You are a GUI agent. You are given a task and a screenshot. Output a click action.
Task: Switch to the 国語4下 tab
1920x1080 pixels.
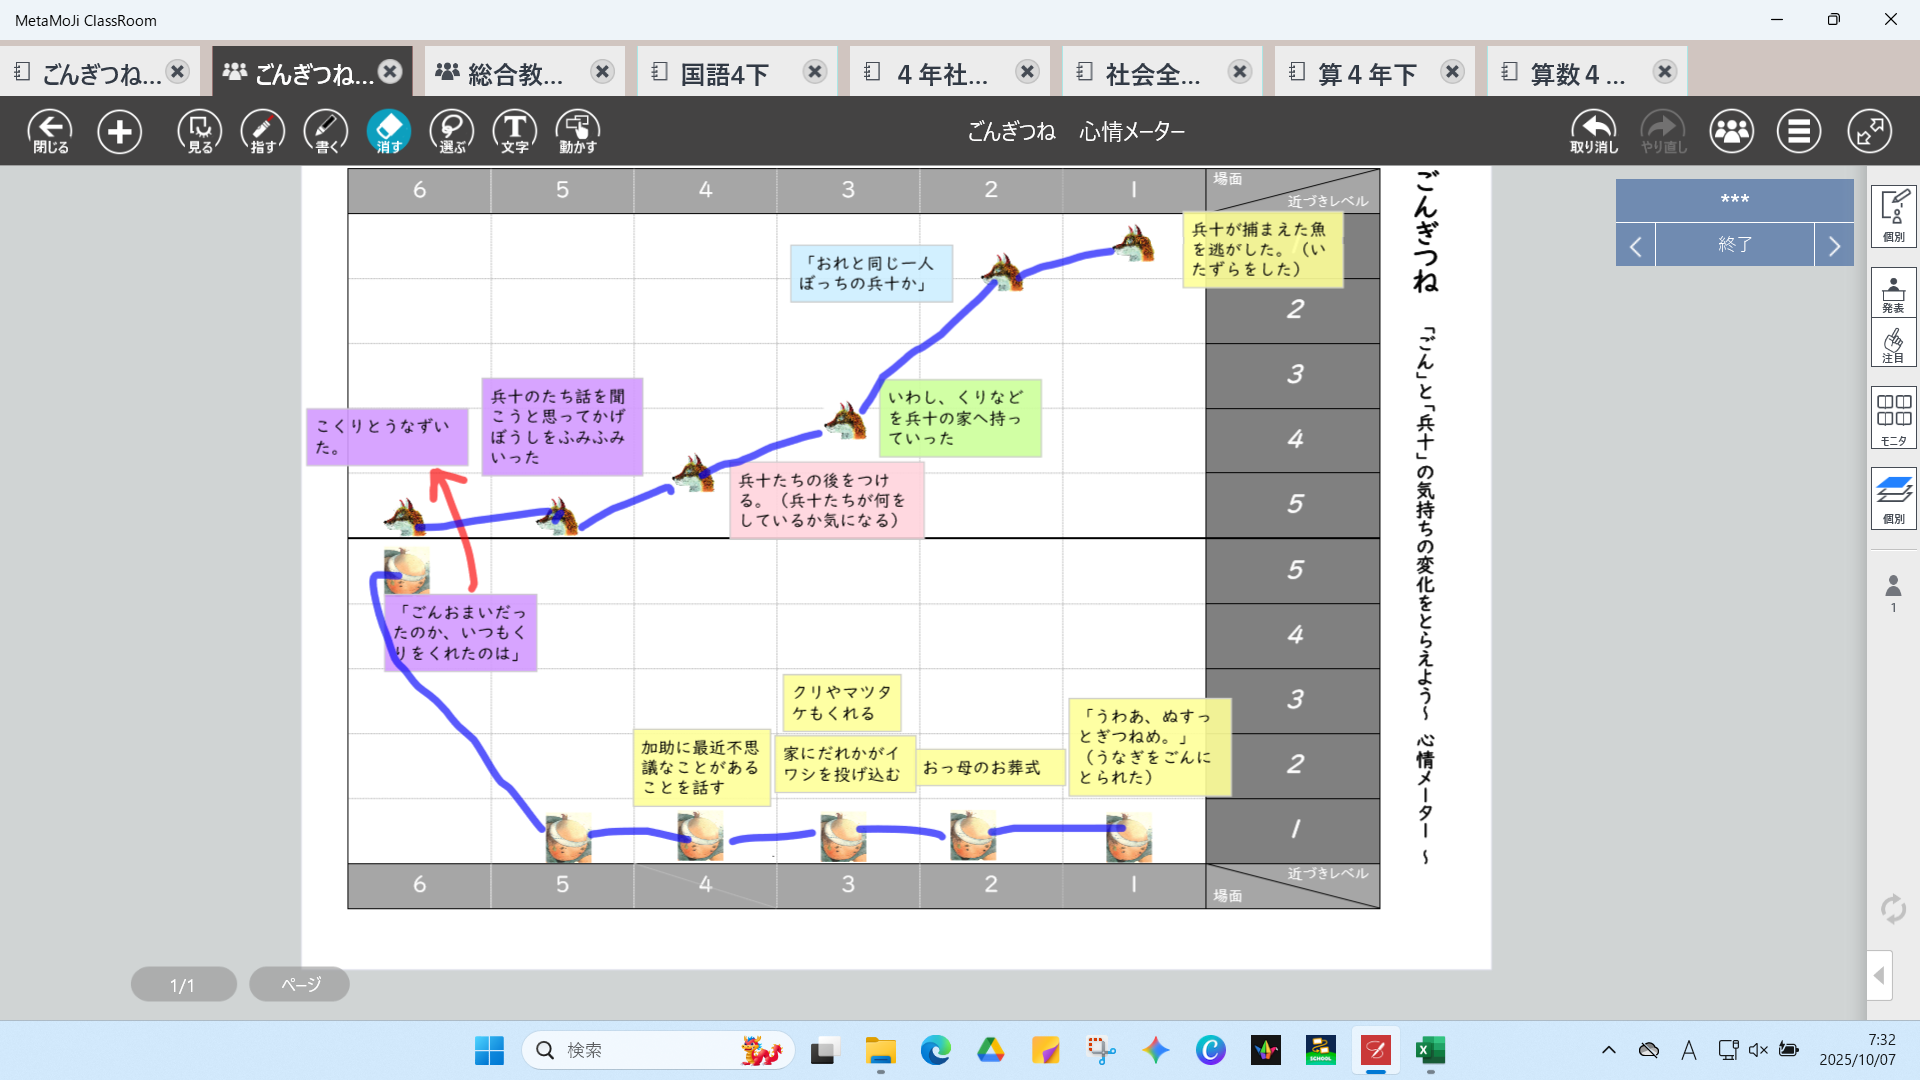click(725, 73)
